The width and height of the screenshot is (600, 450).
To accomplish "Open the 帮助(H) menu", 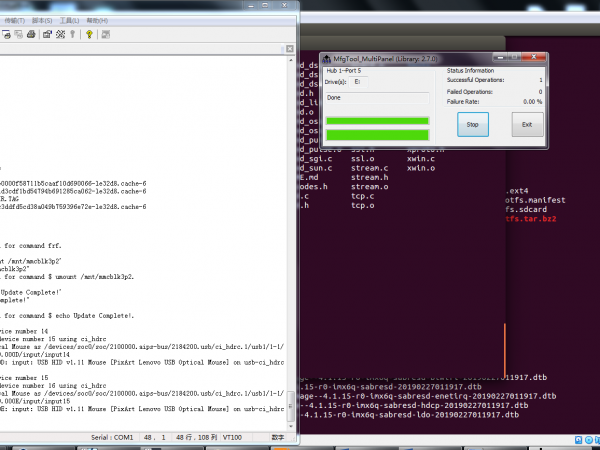I will [x=98, y=19].
